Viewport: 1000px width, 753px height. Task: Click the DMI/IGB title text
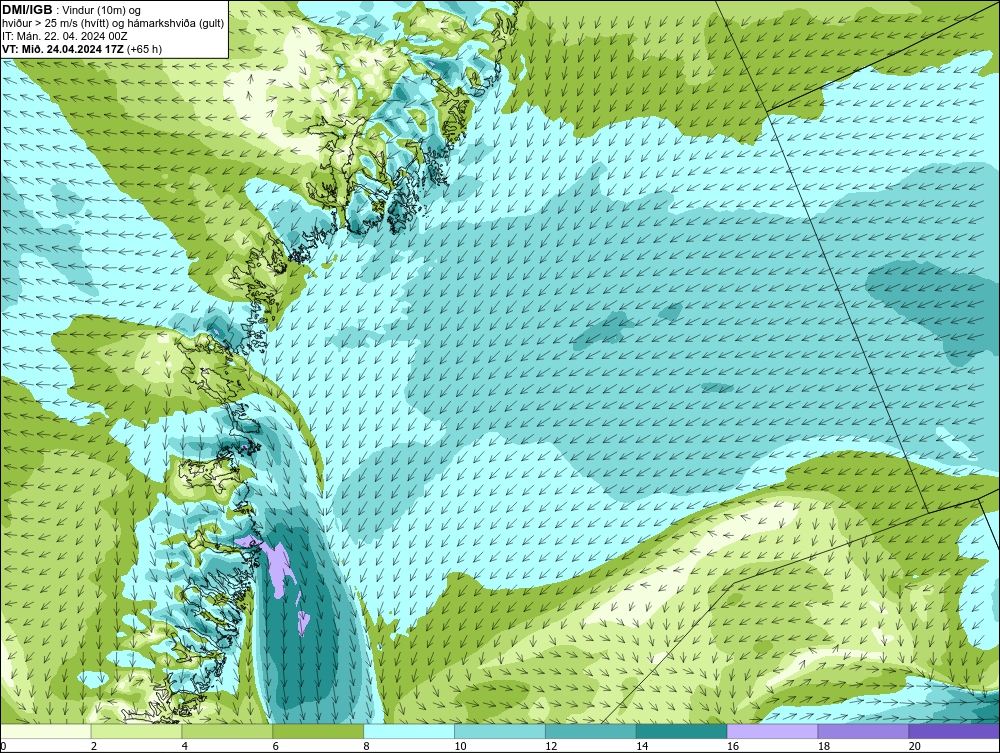click(x=27, y=10)
